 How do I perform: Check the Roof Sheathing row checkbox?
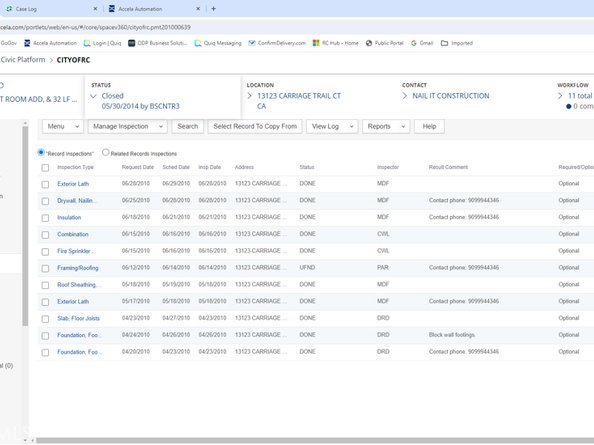pos(45,285)
